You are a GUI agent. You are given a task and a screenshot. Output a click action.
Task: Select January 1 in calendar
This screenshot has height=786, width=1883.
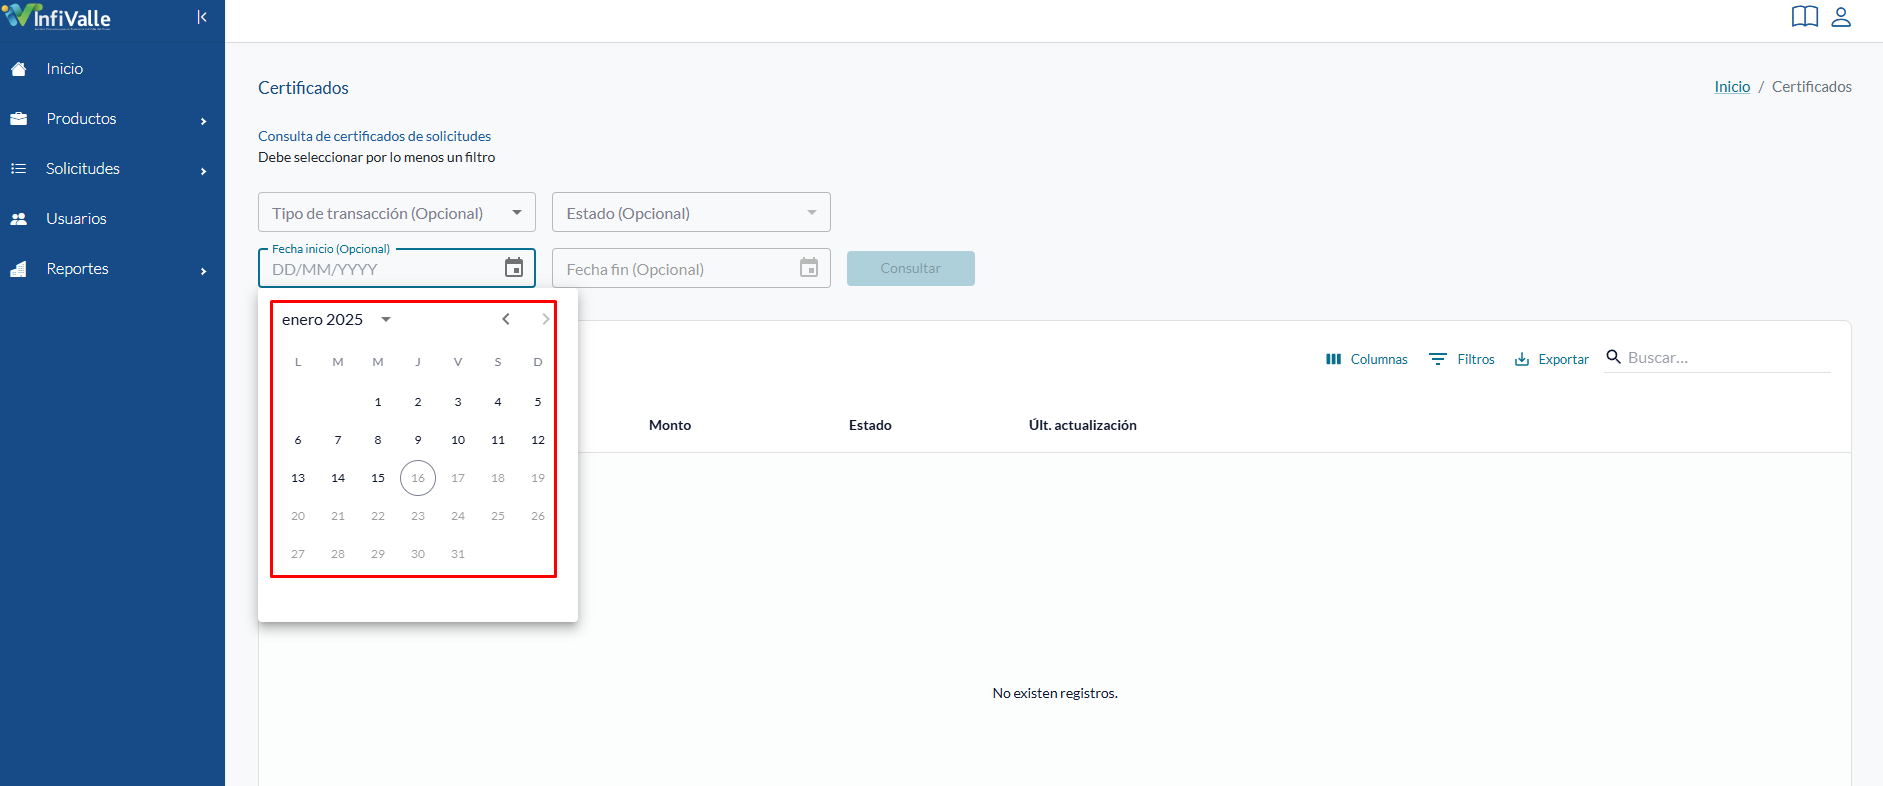click(378, 402)
